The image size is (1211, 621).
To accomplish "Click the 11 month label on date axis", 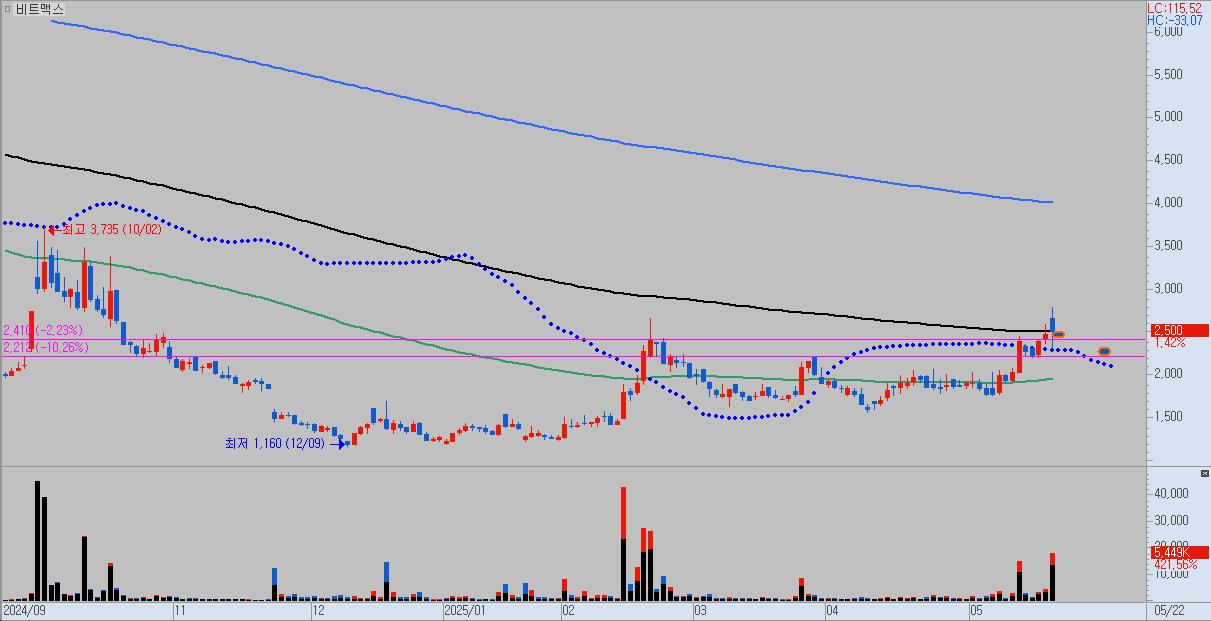I will [x=180, y=608].
